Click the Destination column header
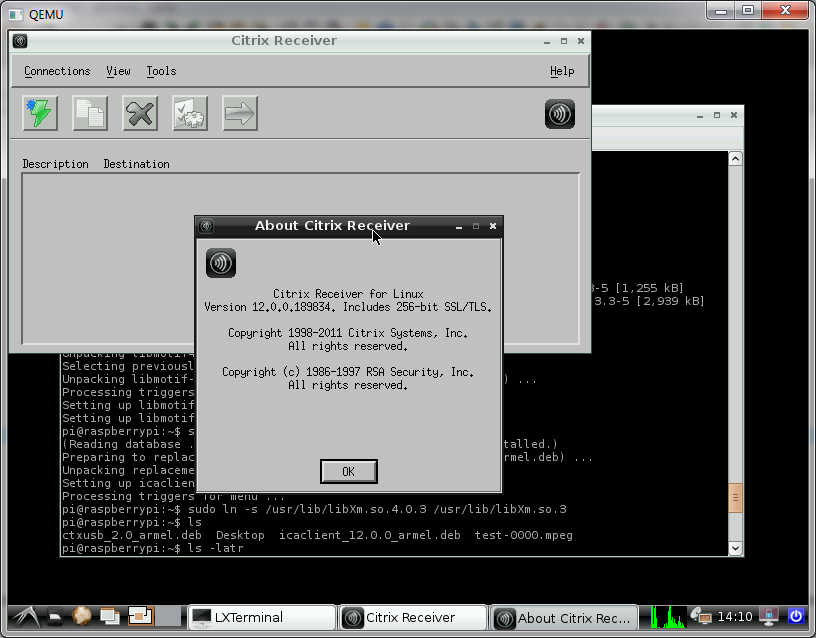Screen dimensions: 816x638 pyautogui.click(x=136, y=164)
